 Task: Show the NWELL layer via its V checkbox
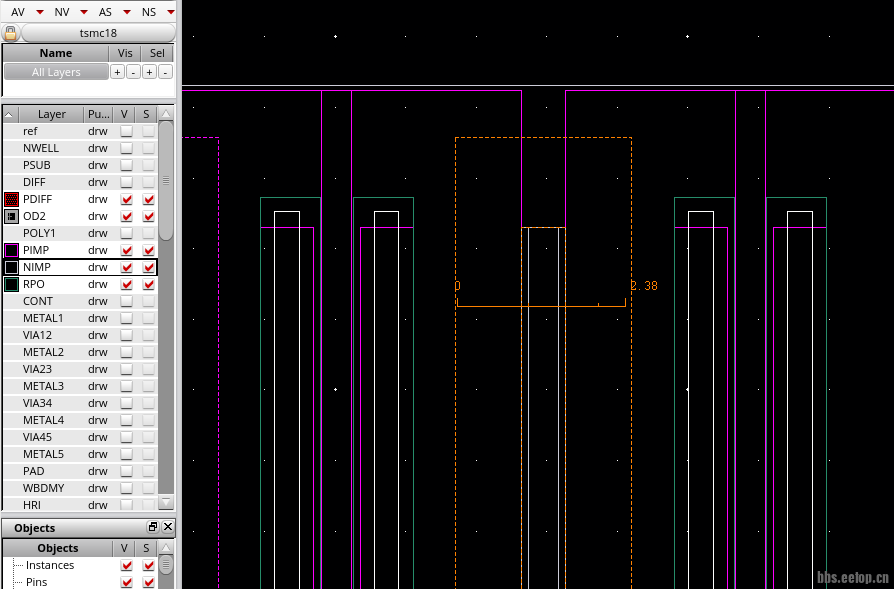126,148
